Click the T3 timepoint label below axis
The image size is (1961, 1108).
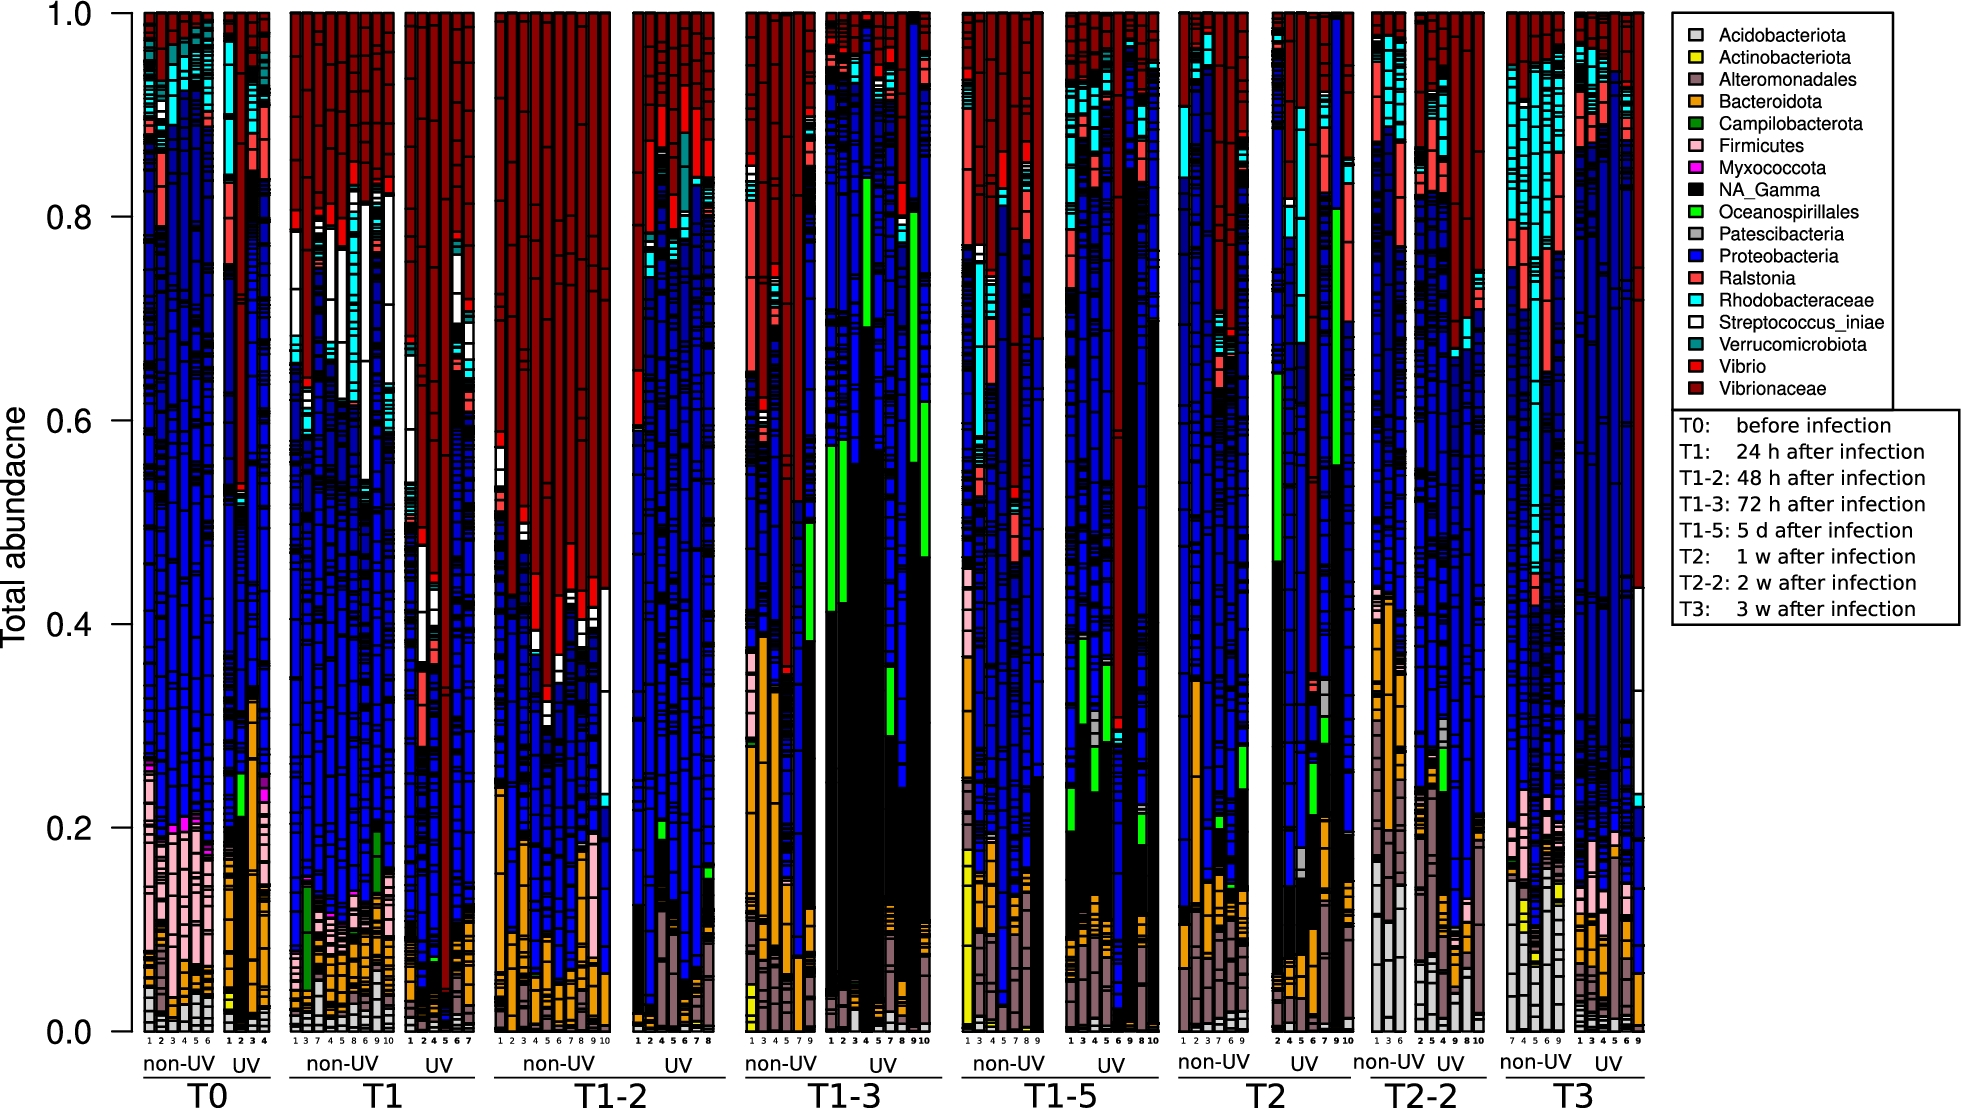1573,1095
